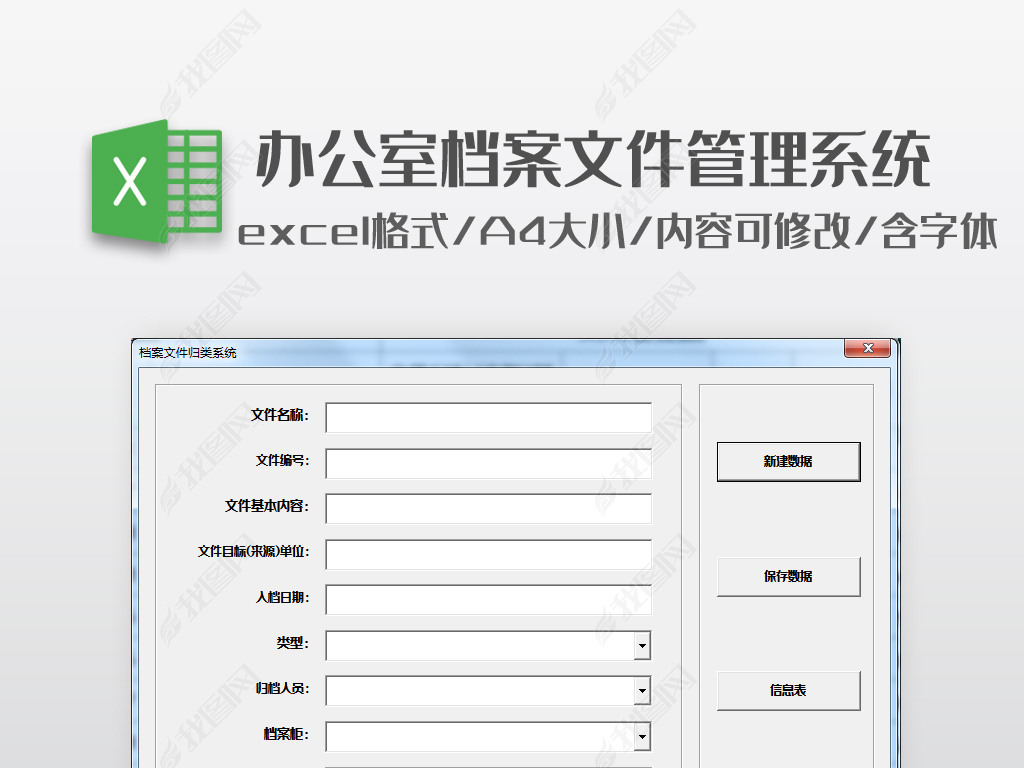Open the 归档人员 dropdown arrow
The width and height of the screenshot is (1024, 768).
(x=643, y=691)
